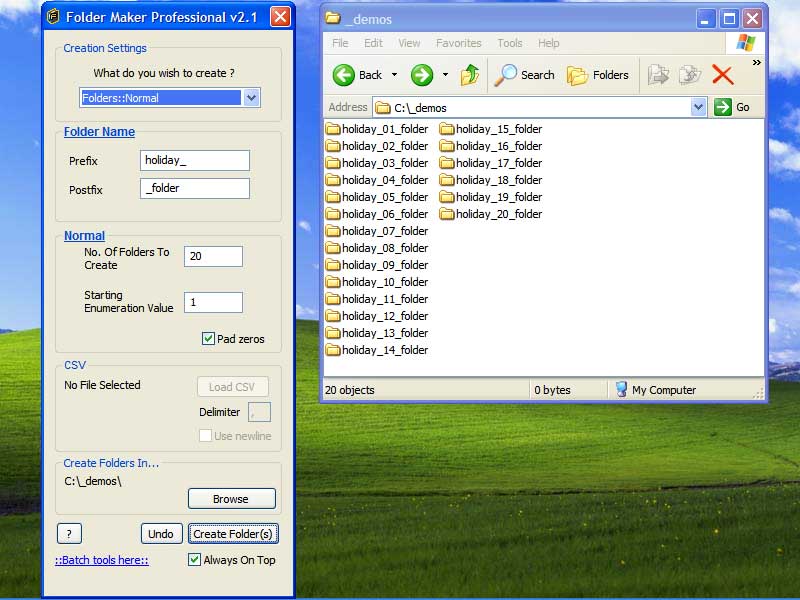The image size is (800, 600).
Task: Uncheck the Pad zeros checkbox
Action: (x=208, y=339)
